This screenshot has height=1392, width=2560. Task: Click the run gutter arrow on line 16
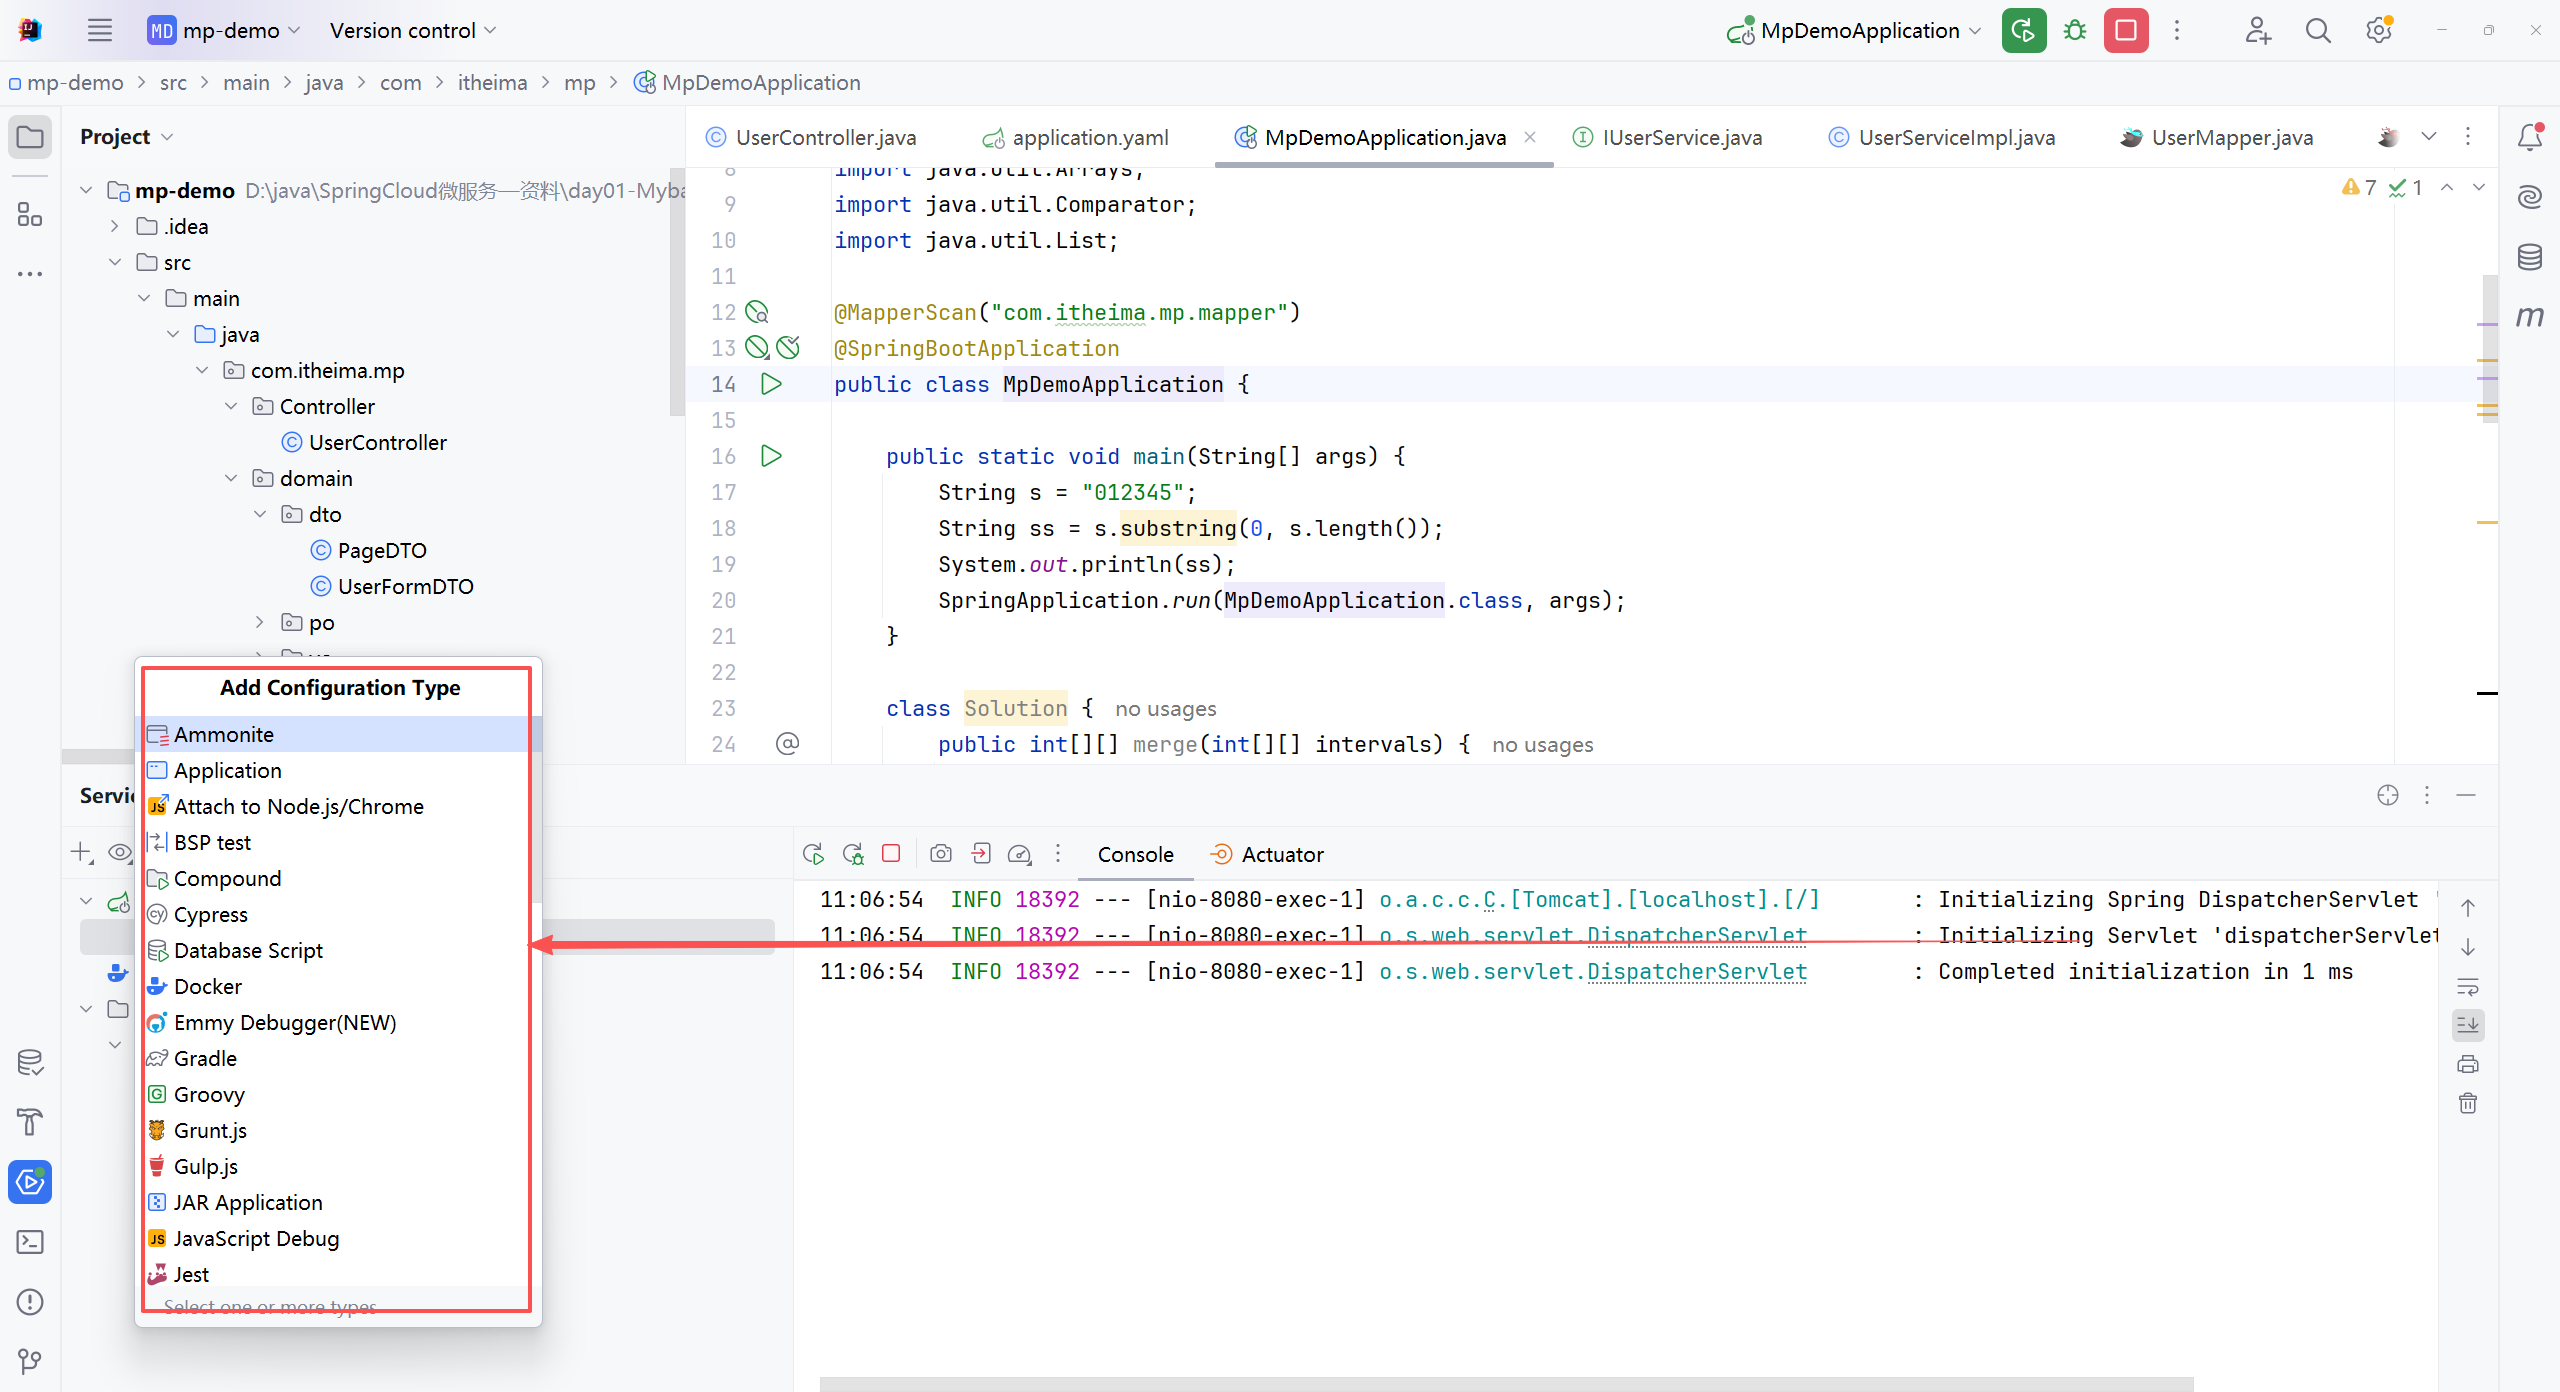click(771, 456)
